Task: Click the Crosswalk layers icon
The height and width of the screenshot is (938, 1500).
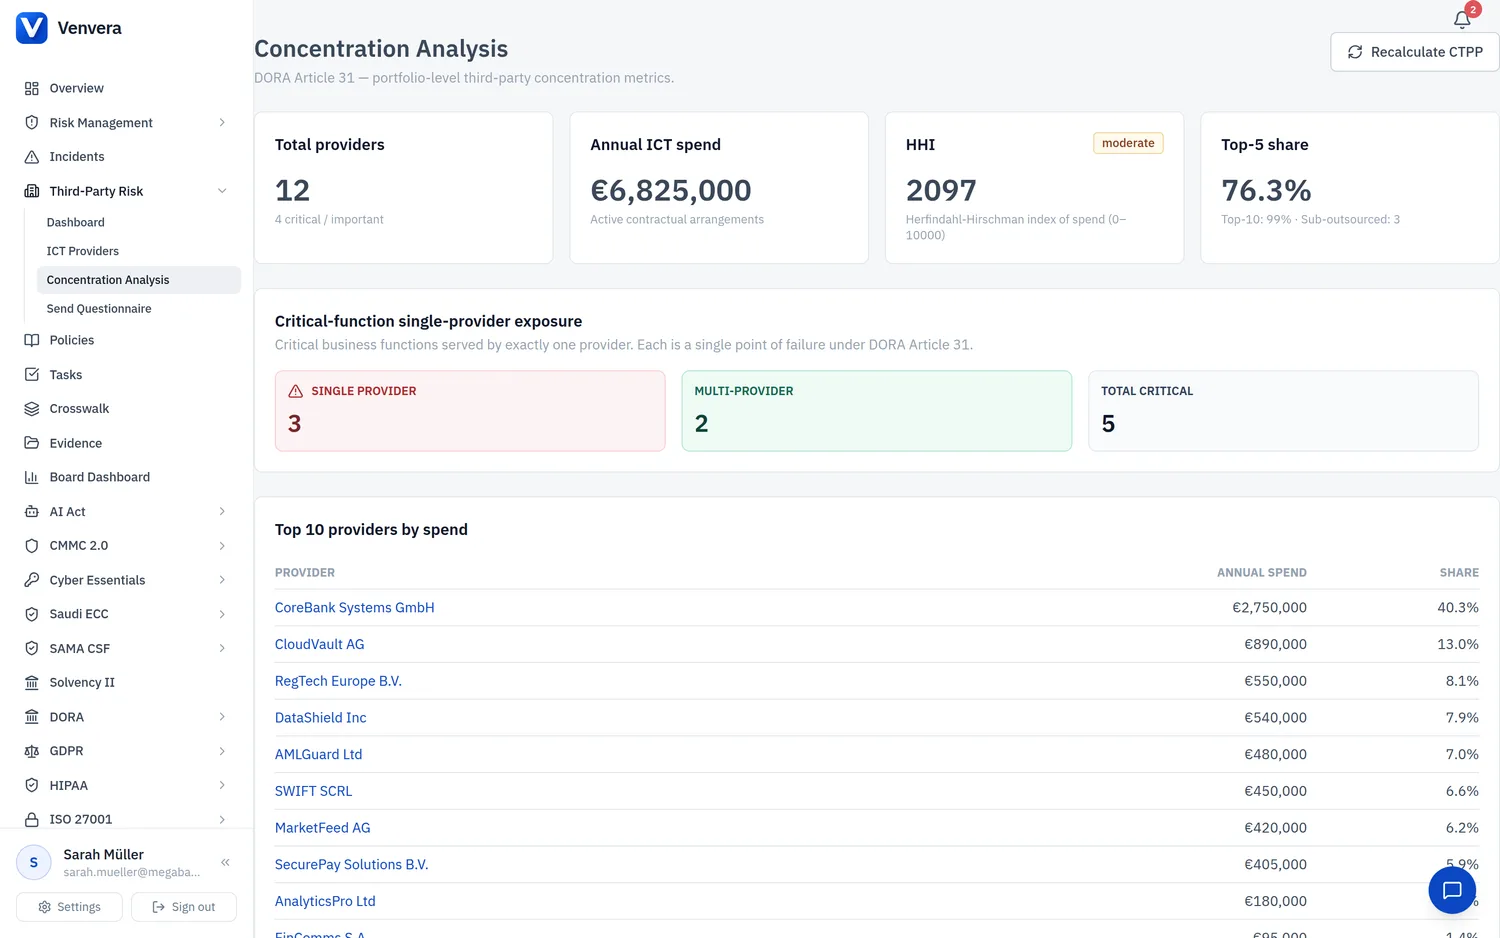Action: [x=32, y=409]
